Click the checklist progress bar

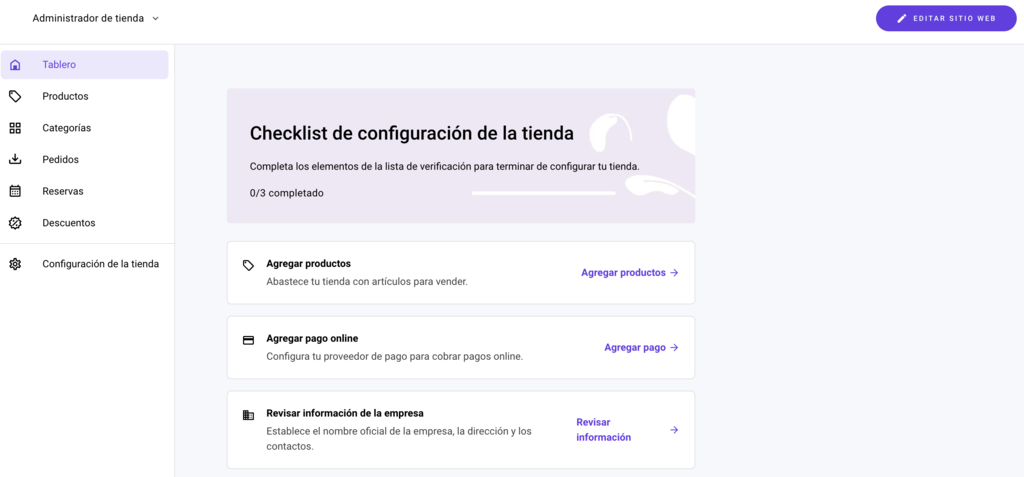pos(543,193)
